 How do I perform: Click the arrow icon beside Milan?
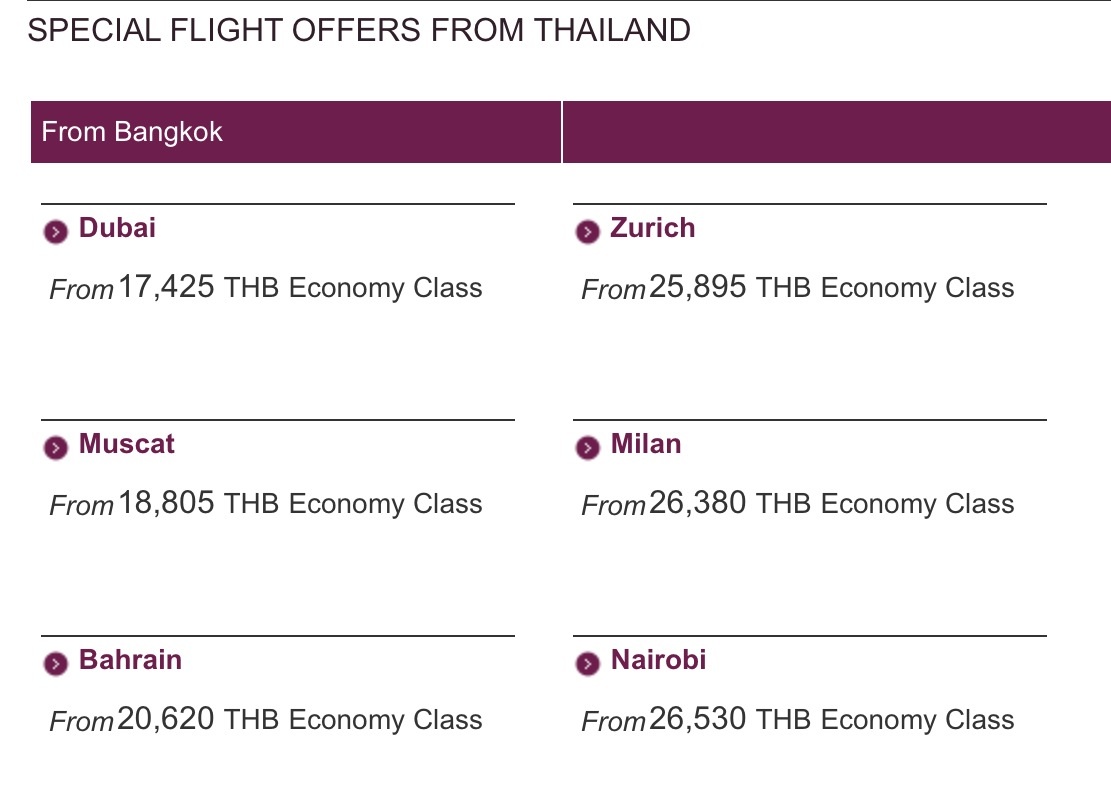pos(587,448)
